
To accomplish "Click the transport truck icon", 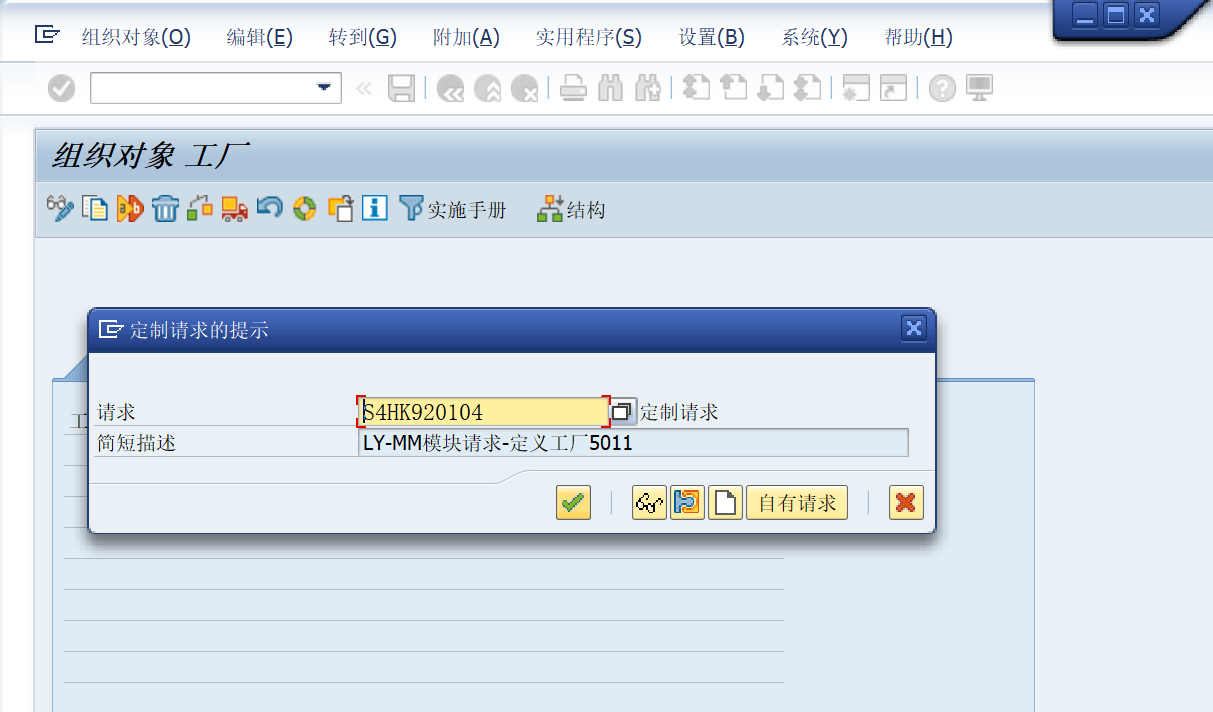I will [235, 209].
